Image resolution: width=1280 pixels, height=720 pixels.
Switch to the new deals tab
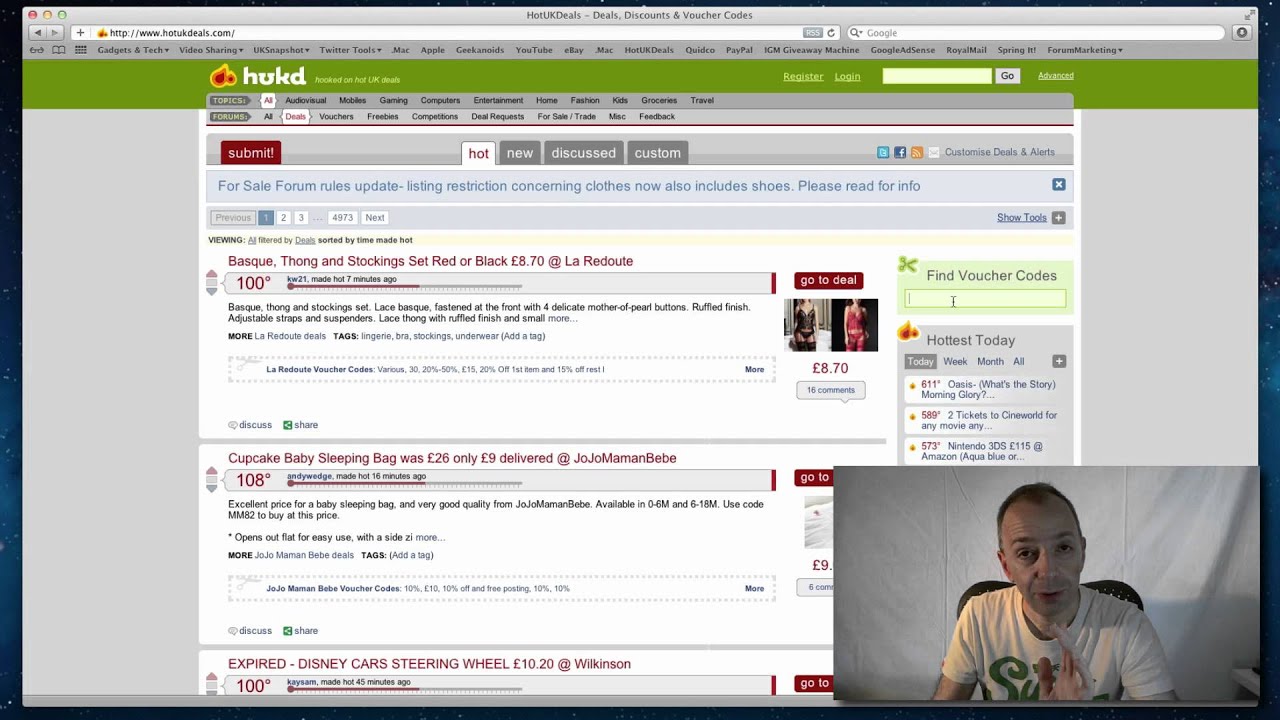[520, 153]
